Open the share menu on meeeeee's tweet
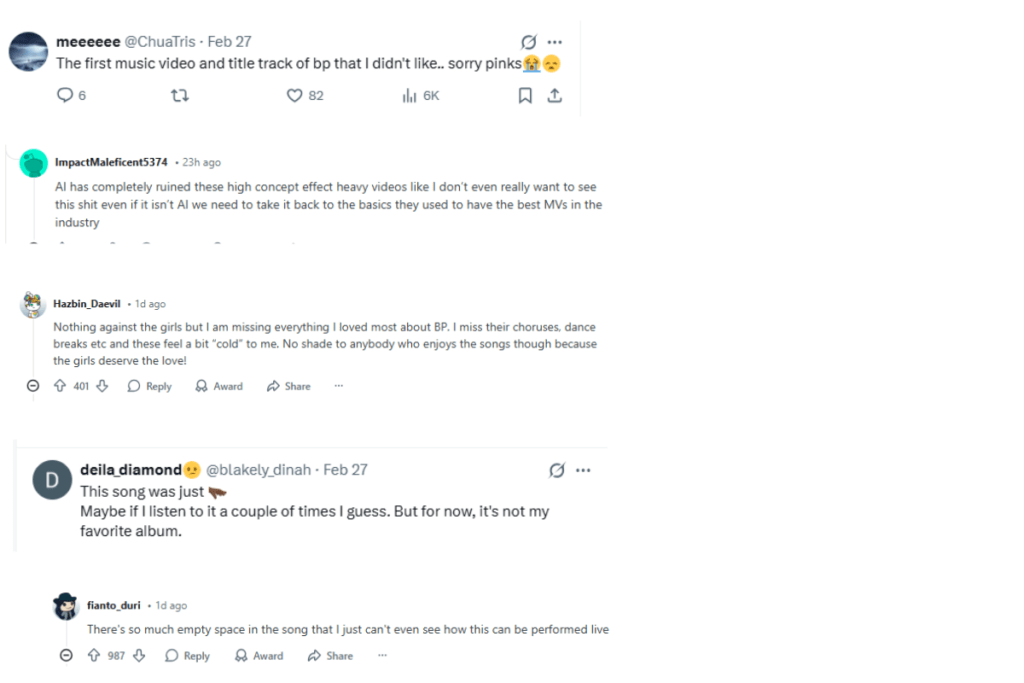Viewport: 1024px width, 683px height. [554, 96]
